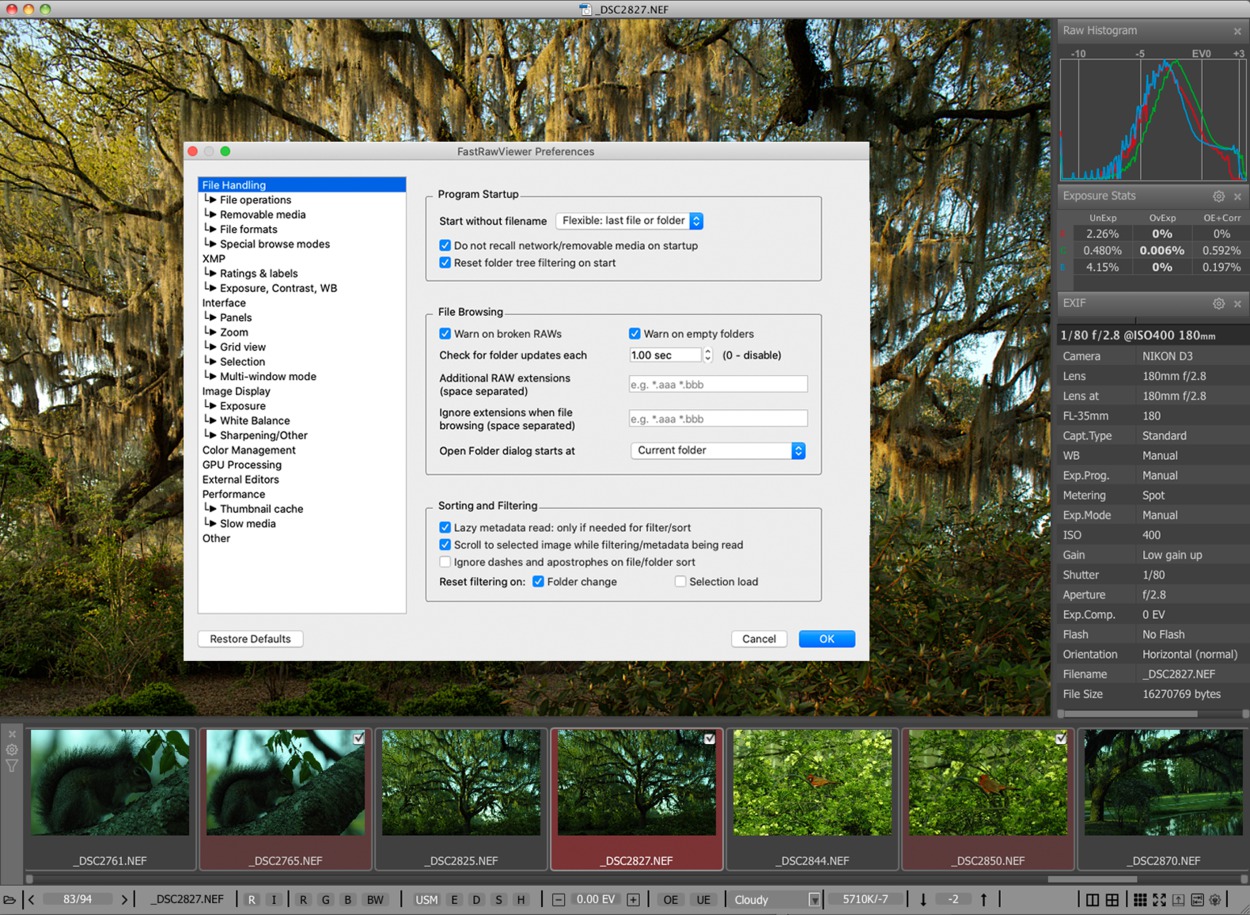Open Exposure Stats panel gear settings
Viewport: 1250px width, 915px height.
(x=1218, y=197)
